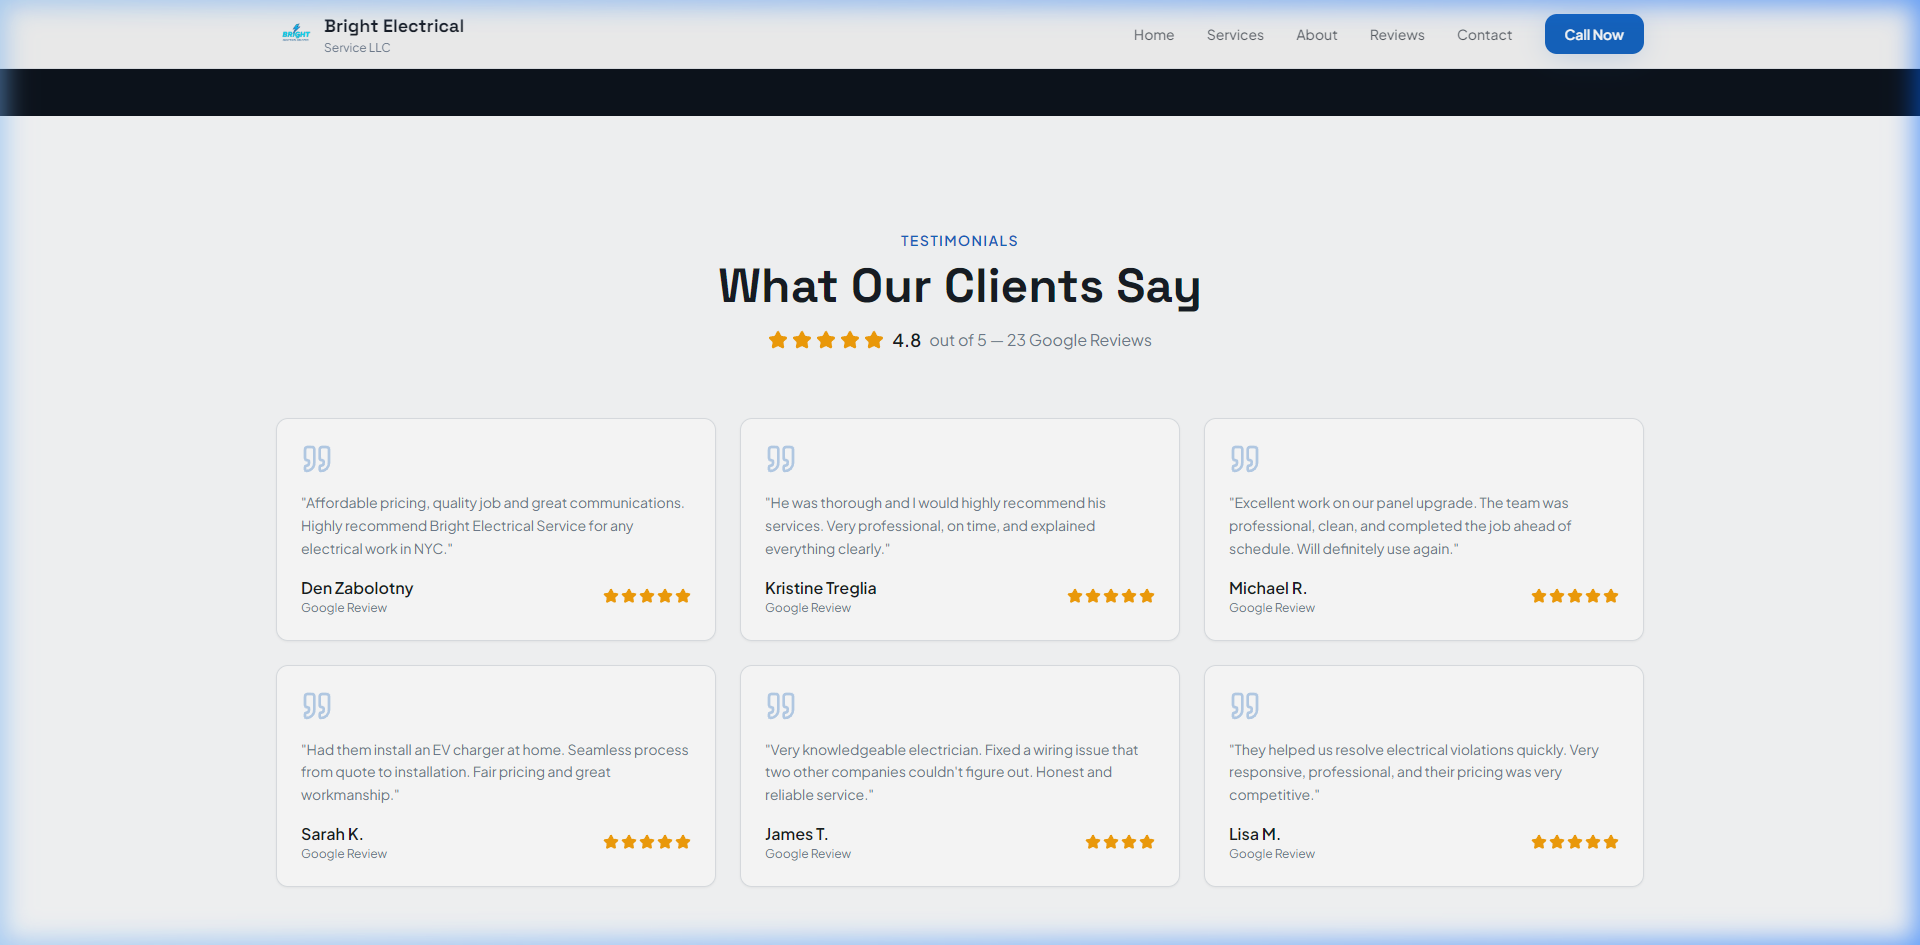Open the Home nav link
The width and height of the screenshot is (1920, 945).
pyautogui.click(x=1153, y=35)
